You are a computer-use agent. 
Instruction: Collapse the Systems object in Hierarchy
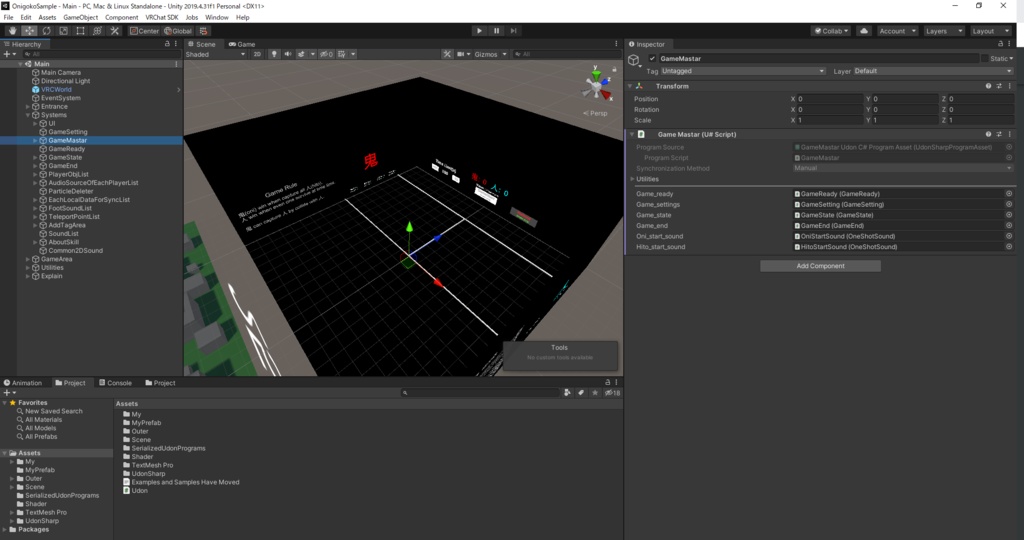point(27,115)
